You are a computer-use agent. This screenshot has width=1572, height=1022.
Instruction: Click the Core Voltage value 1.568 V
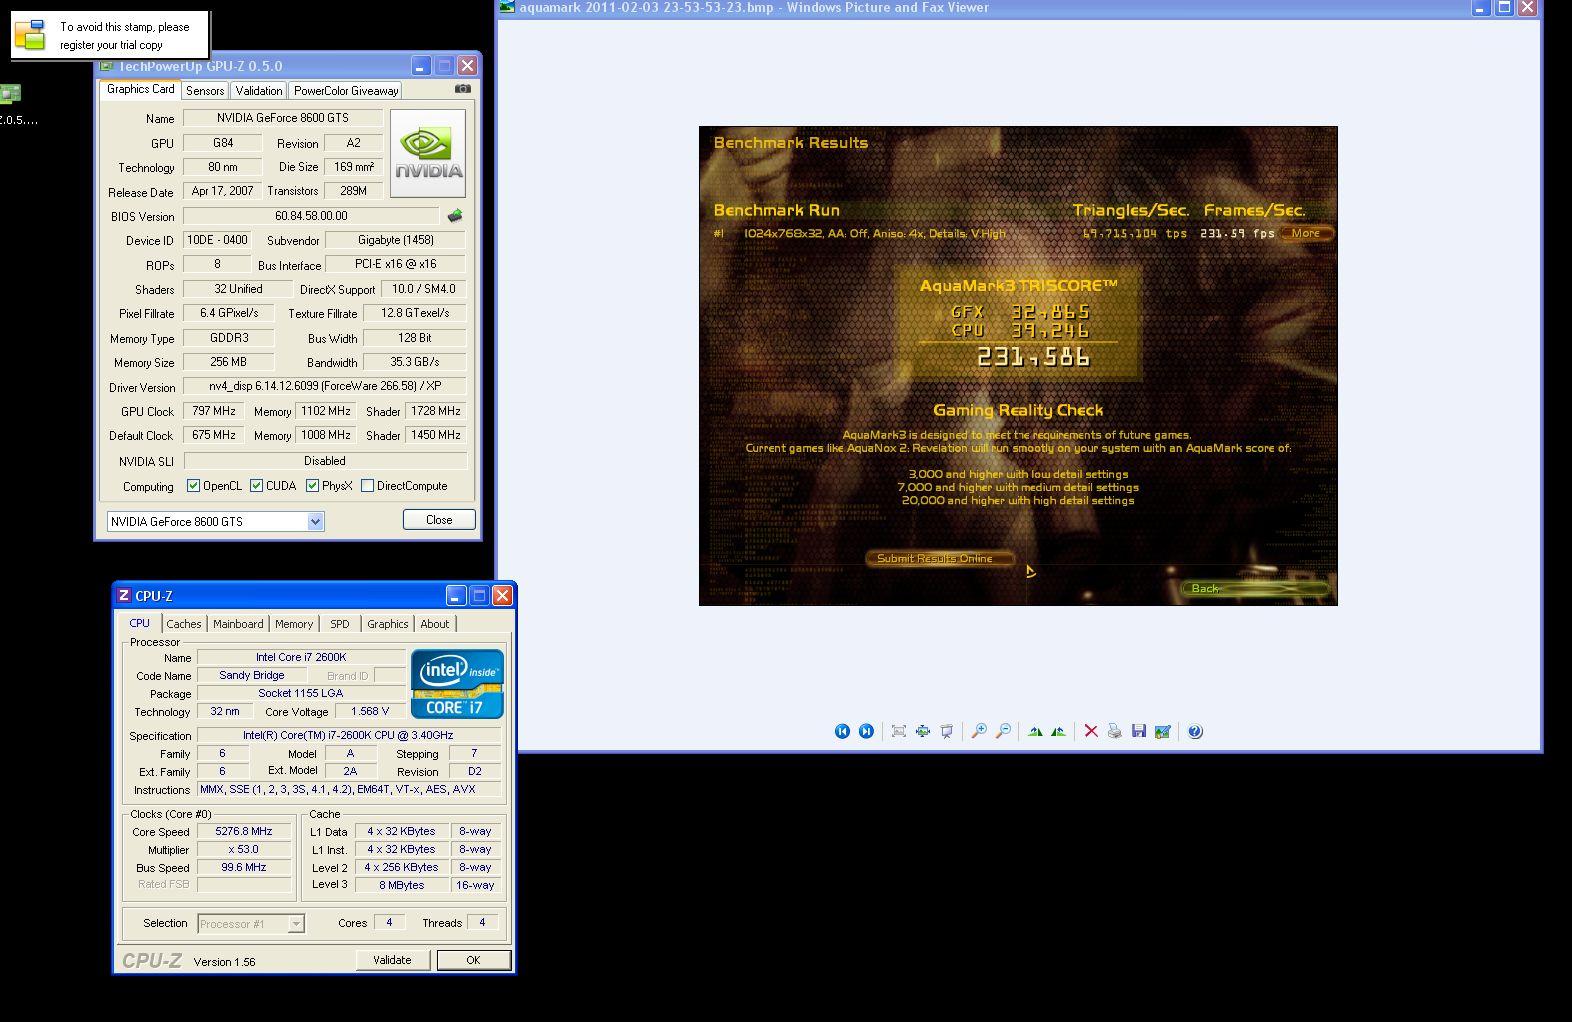coord(370,712)
